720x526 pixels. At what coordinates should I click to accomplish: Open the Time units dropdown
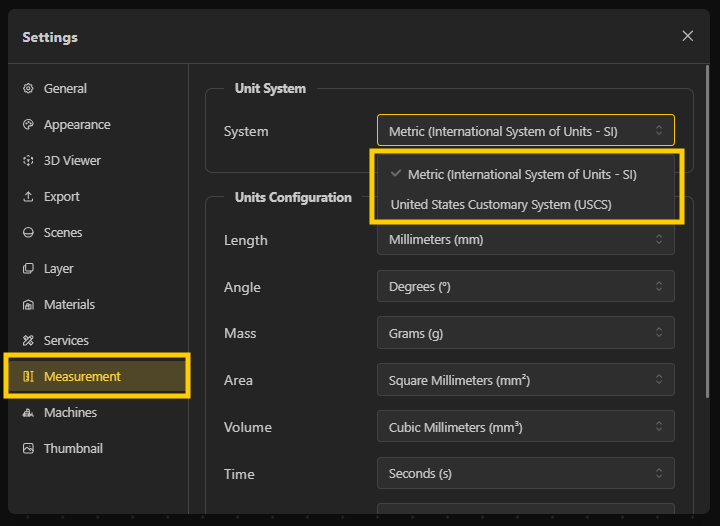pos(525,474)
